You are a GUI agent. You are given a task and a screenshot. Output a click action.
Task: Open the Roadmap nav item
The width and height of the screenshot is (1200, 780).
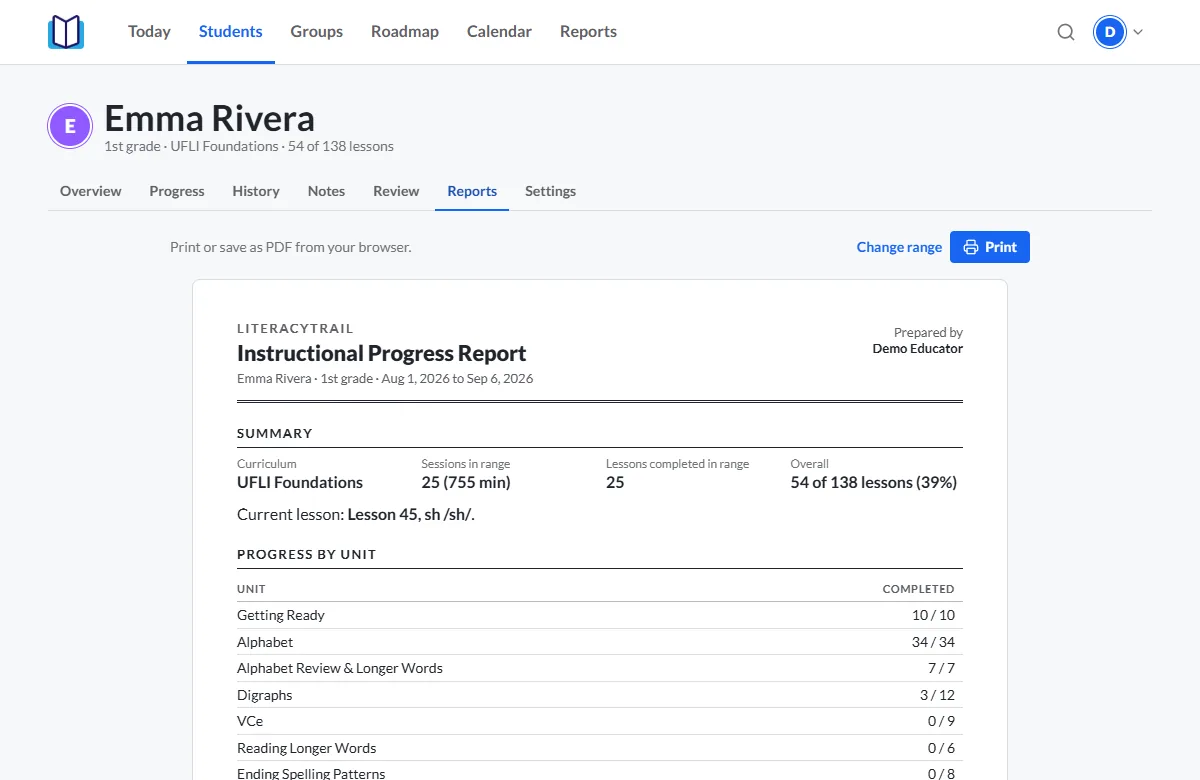(405, 32)
